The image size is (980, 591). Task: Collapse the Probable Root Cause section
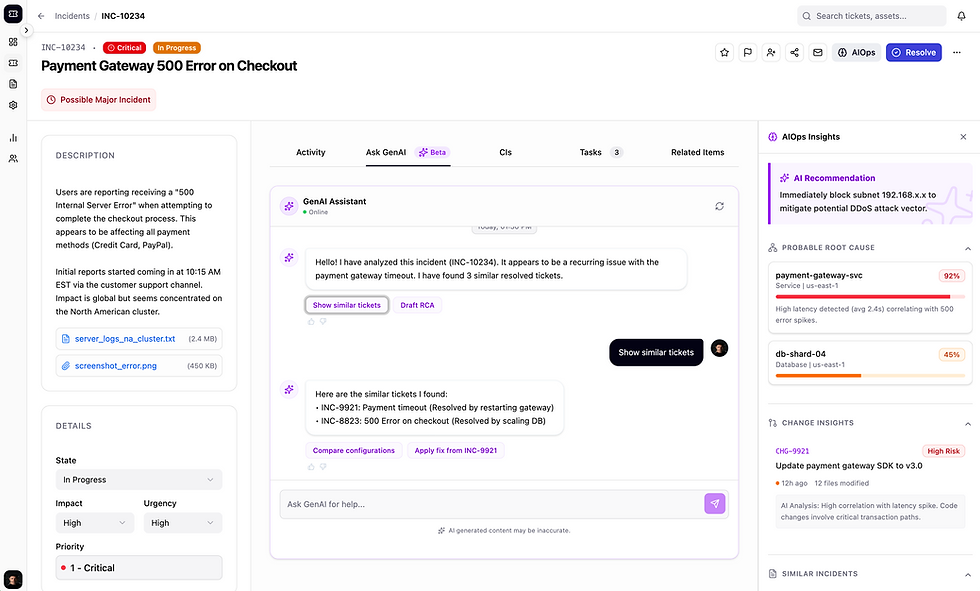coord(968,248)
